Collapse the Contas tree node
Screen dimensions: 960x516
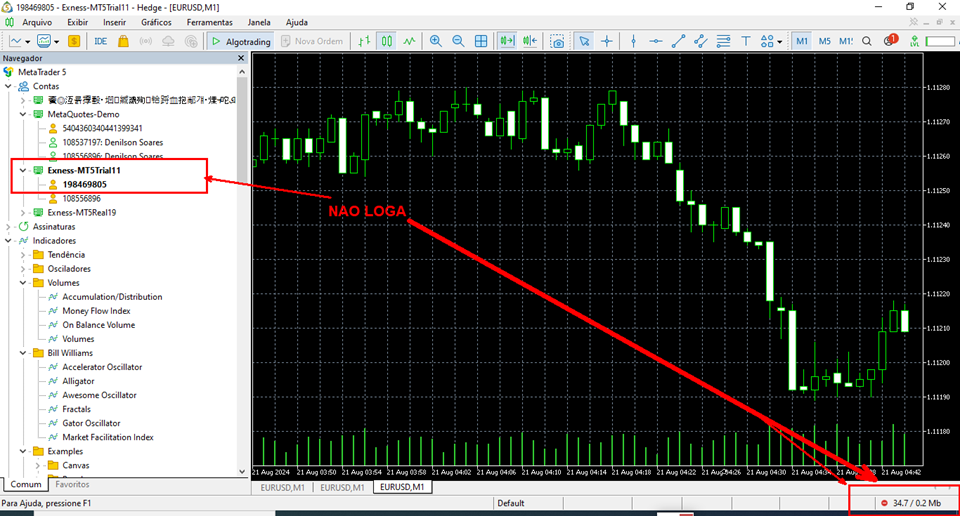click(x=8, y=86)
